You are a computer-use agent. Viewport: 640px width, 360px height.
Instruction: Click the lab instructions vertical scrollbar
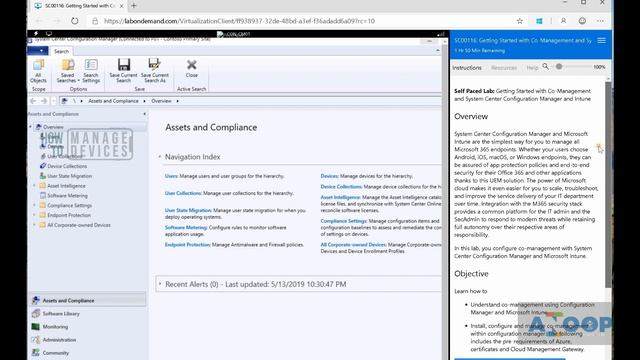608,184
